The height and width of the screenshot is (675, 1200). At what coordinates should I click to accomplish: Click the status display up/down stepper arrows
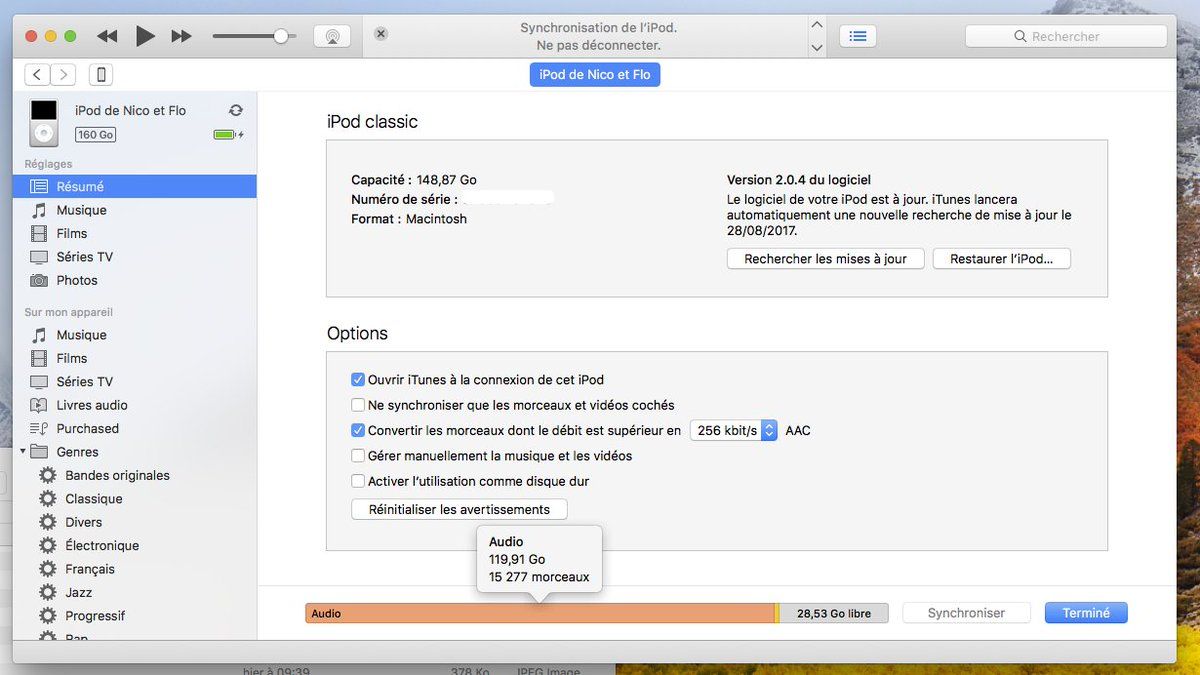tap(817, 36)
